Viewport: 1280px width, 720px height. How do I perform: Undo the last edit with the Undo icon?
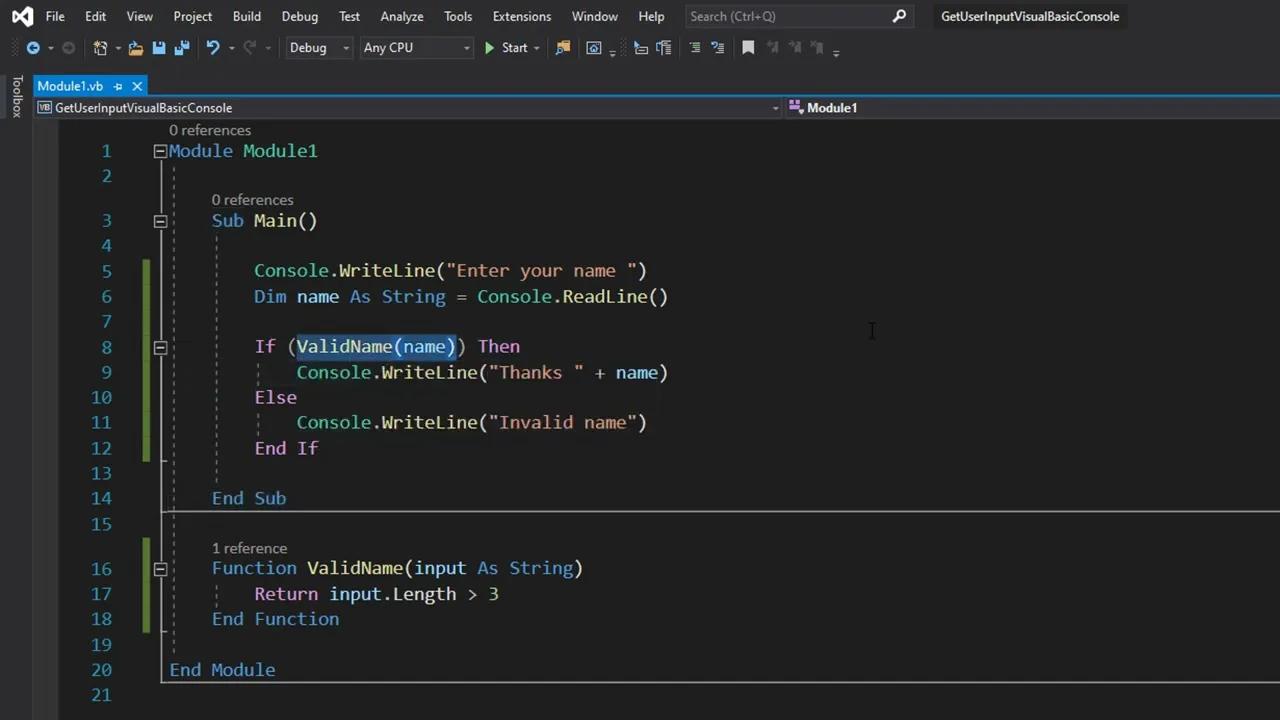(x=212, y=48)
